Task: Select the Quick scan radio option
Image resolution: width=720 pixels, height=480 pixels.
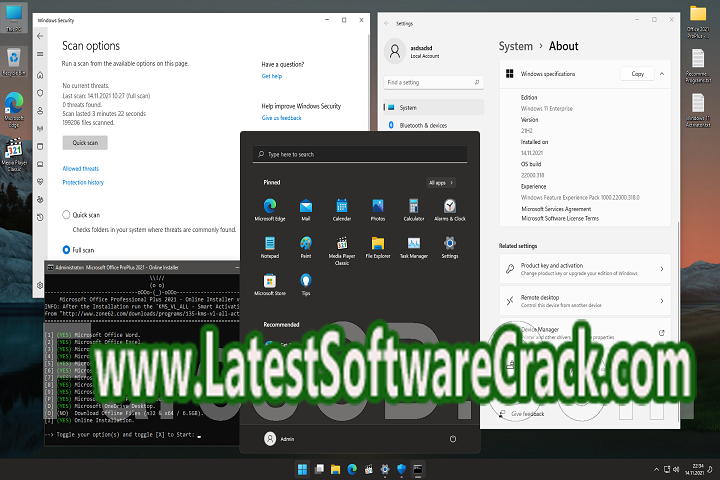Action: [67, 215]
